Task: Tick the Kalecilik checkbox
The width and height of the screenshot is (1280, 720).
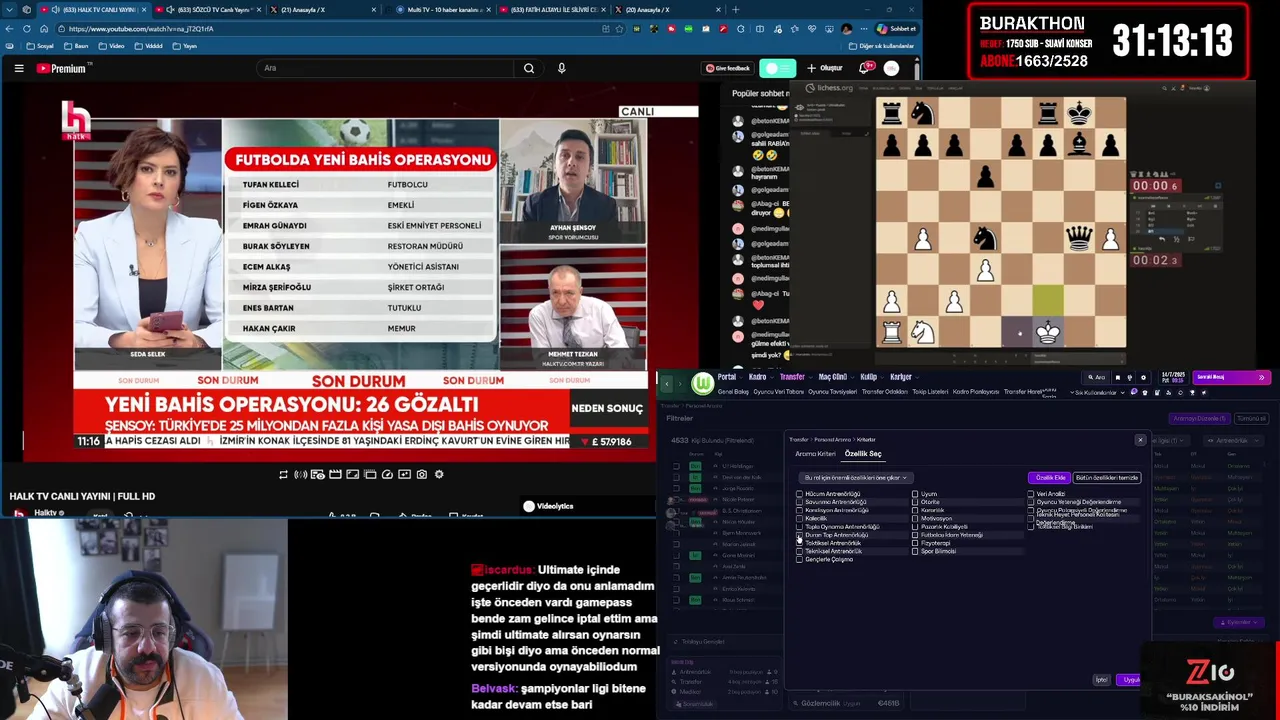Action: 799,519
